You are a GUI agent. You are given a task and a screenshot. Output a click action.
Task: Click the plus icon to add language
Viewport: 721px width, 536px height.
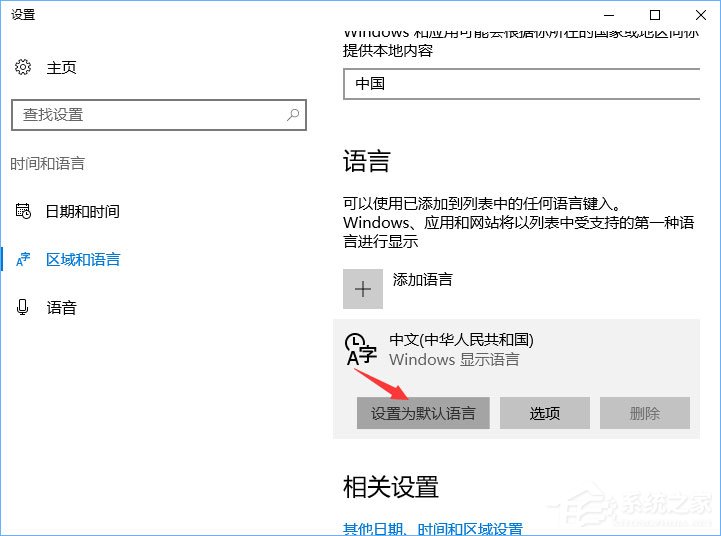pos(363,289)
